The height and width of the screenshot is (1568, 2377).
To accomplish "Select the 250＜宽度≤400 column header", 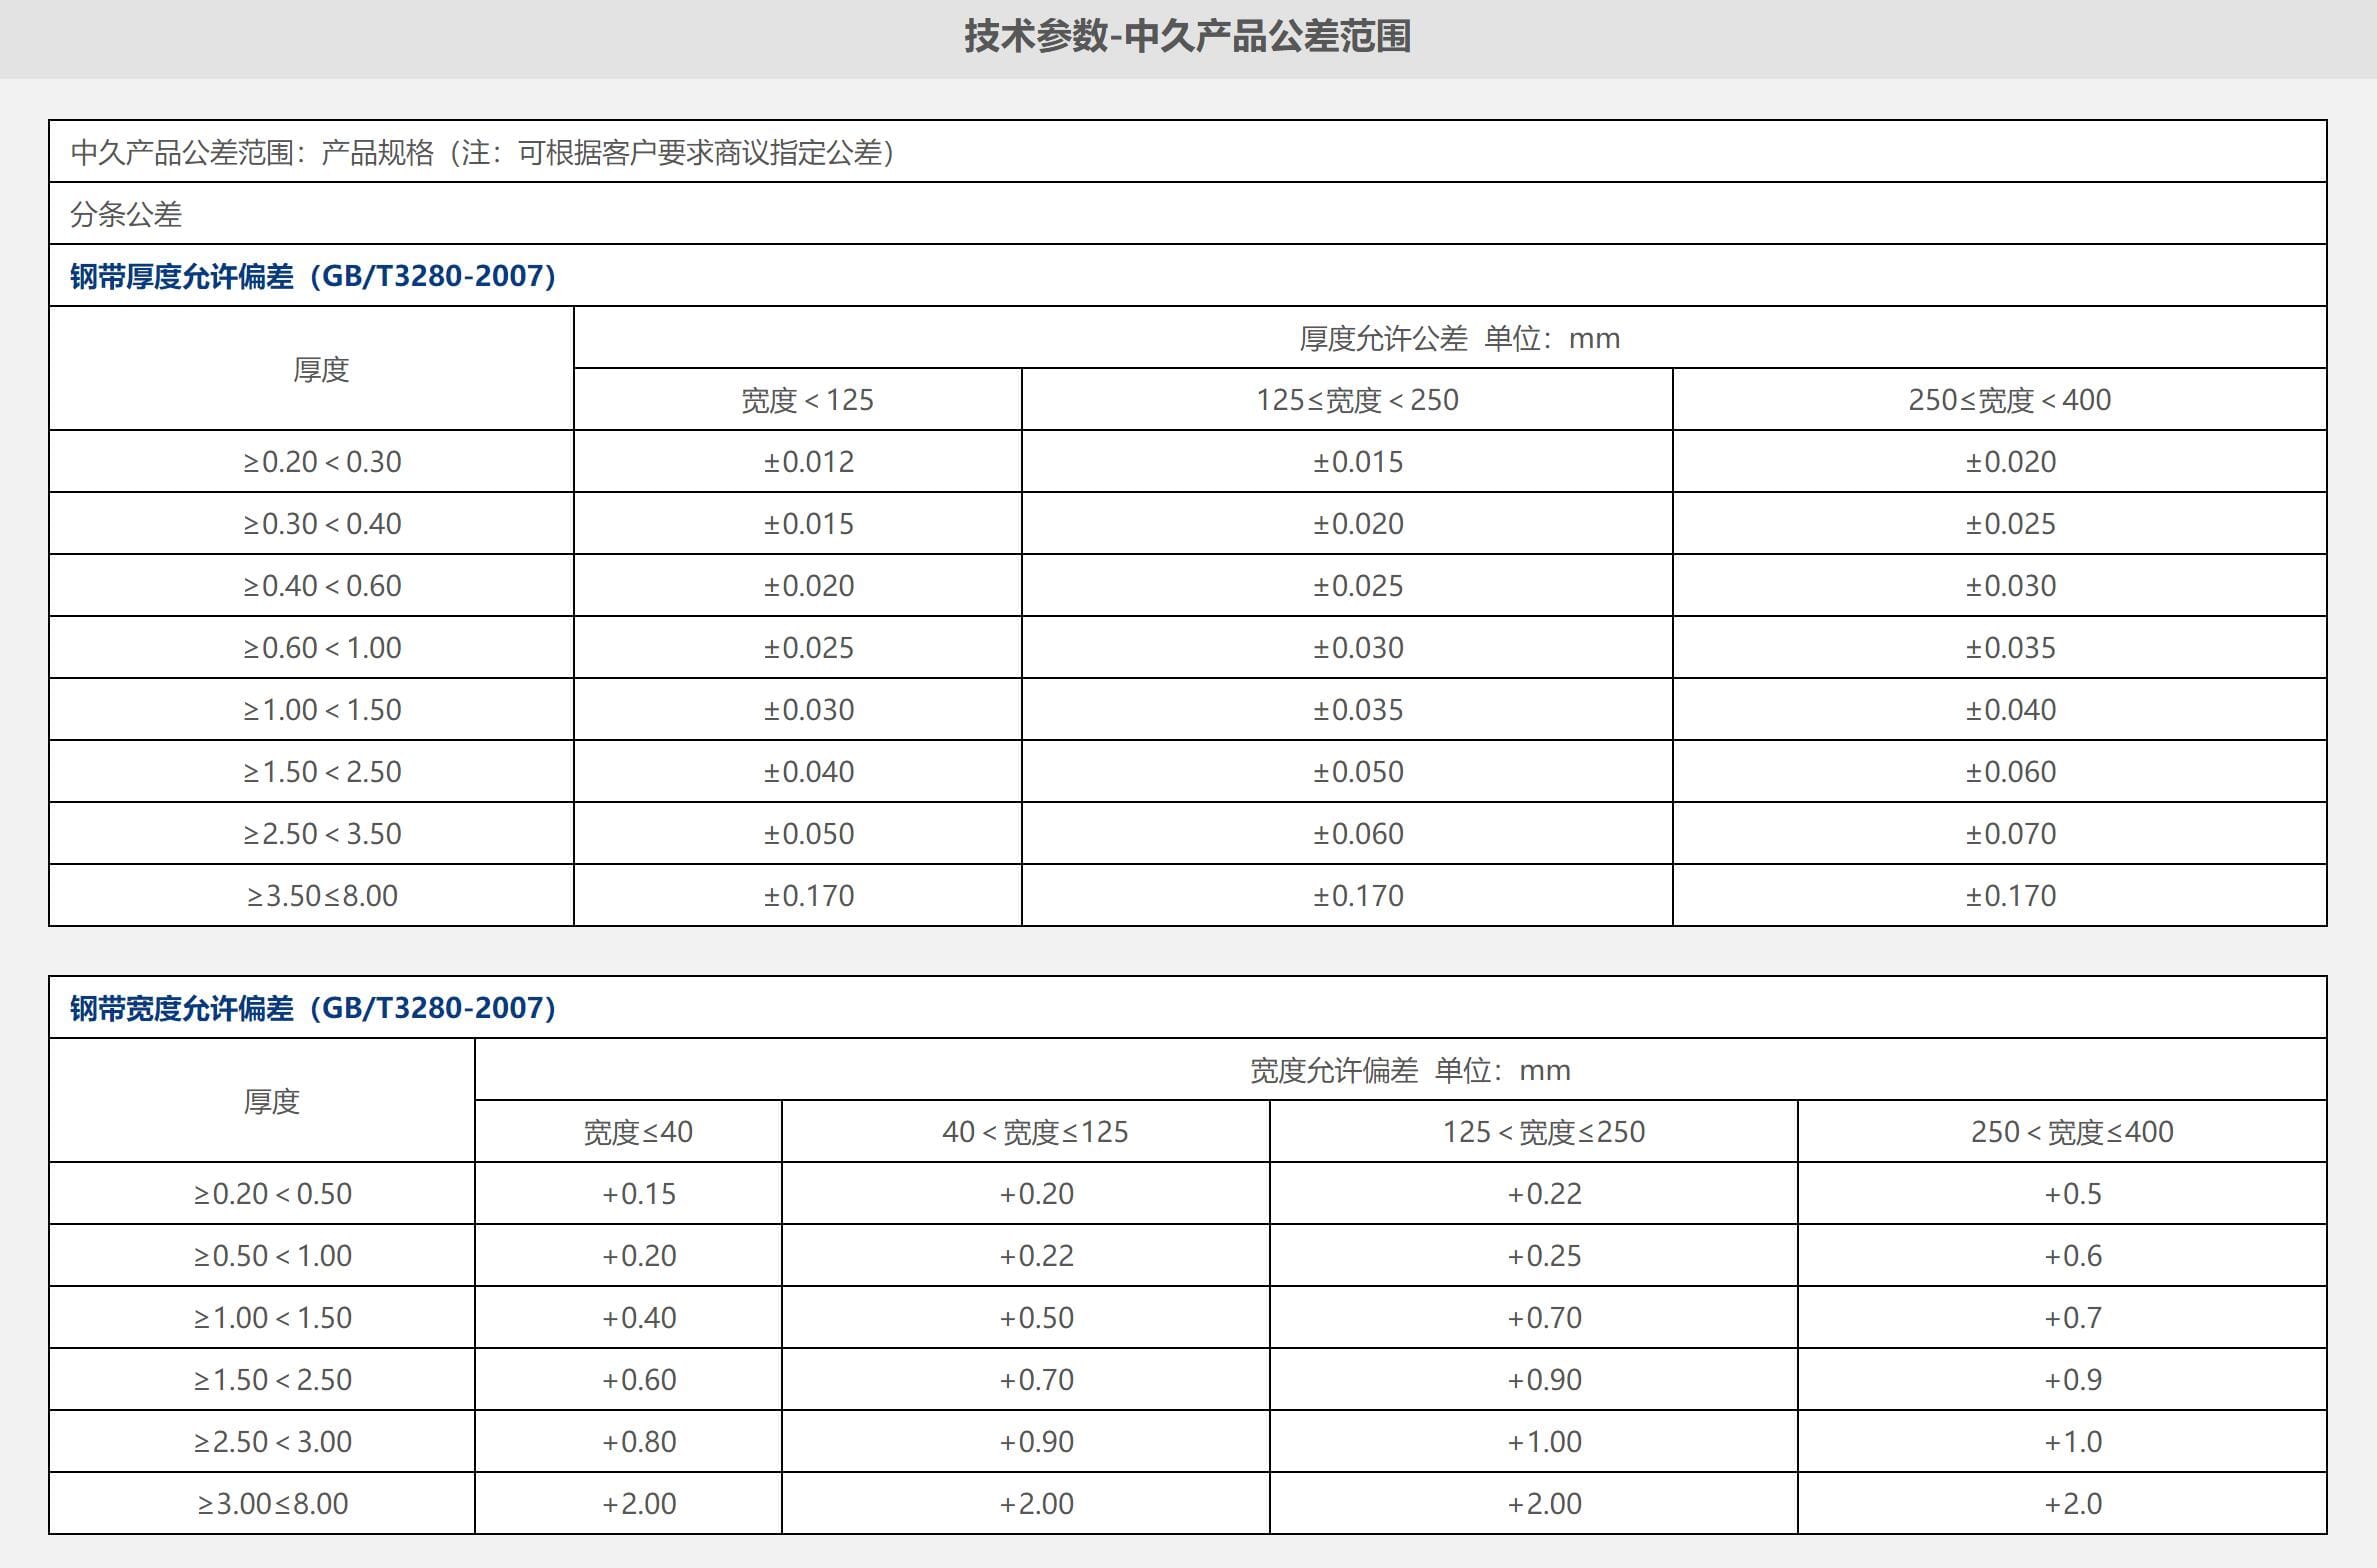I will coord(2072,1133).
